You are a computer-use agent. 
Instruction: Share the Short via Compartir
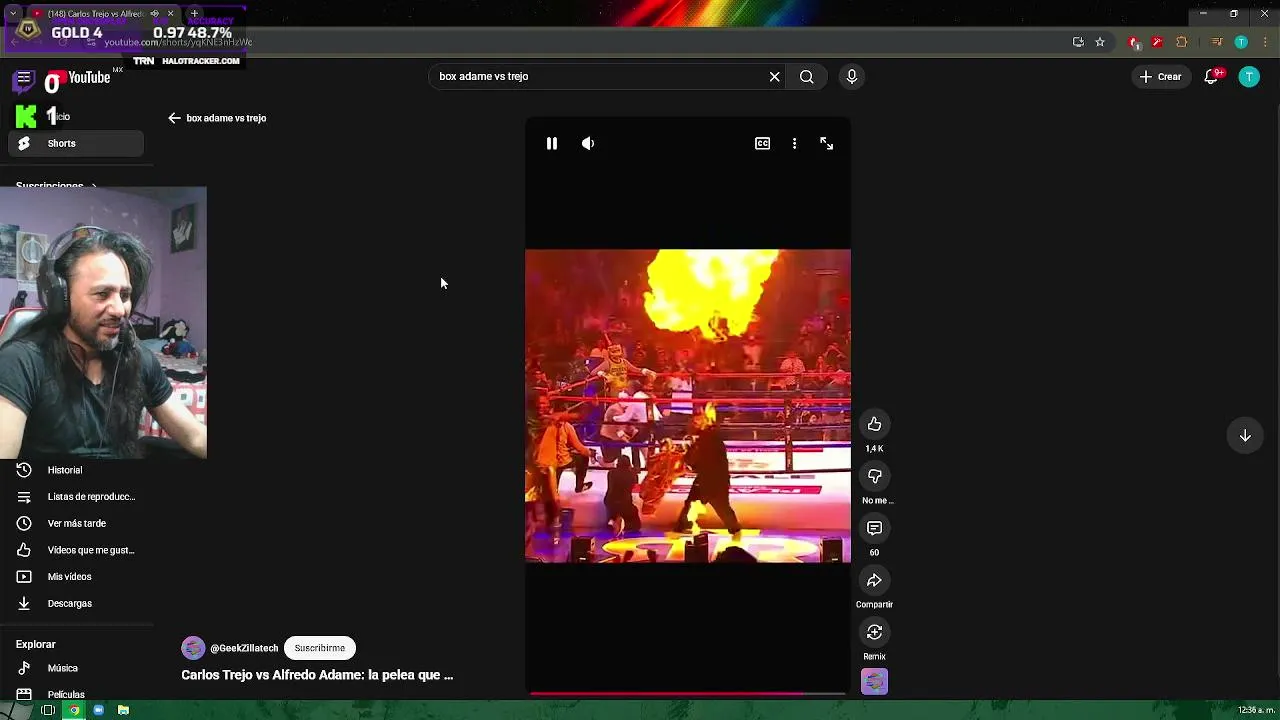pos(874,580)
